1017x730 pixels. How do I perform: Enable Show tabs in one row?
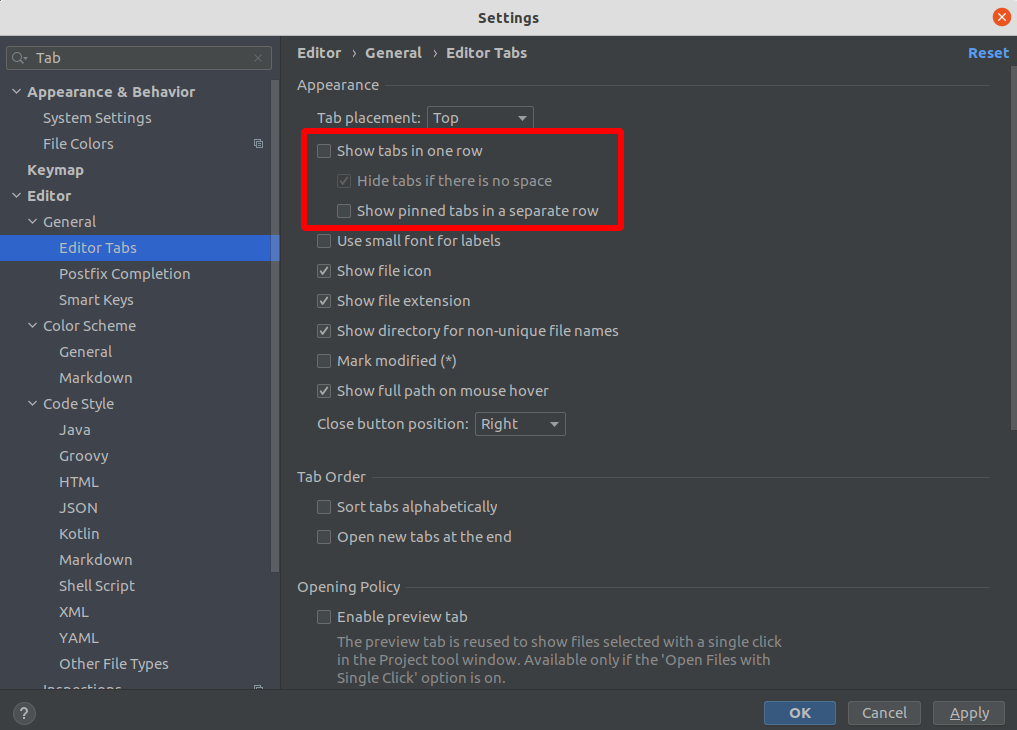pyautogui.click(x=324, y=151)
